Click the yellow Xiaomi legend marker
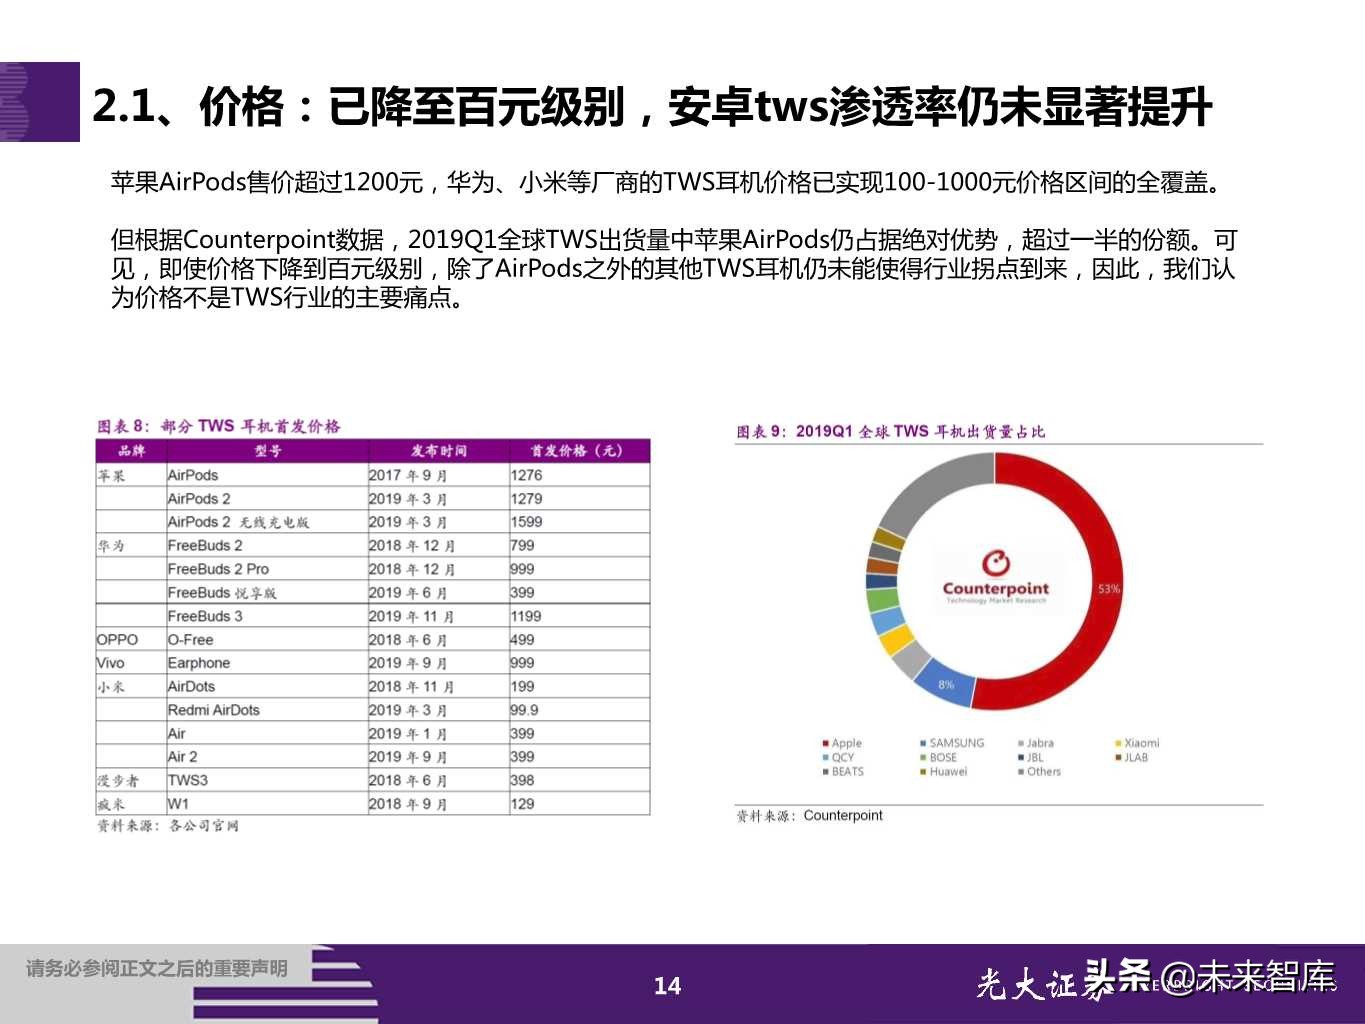This screenshot has width=1365, height=1024. (x=1118, y=743)
